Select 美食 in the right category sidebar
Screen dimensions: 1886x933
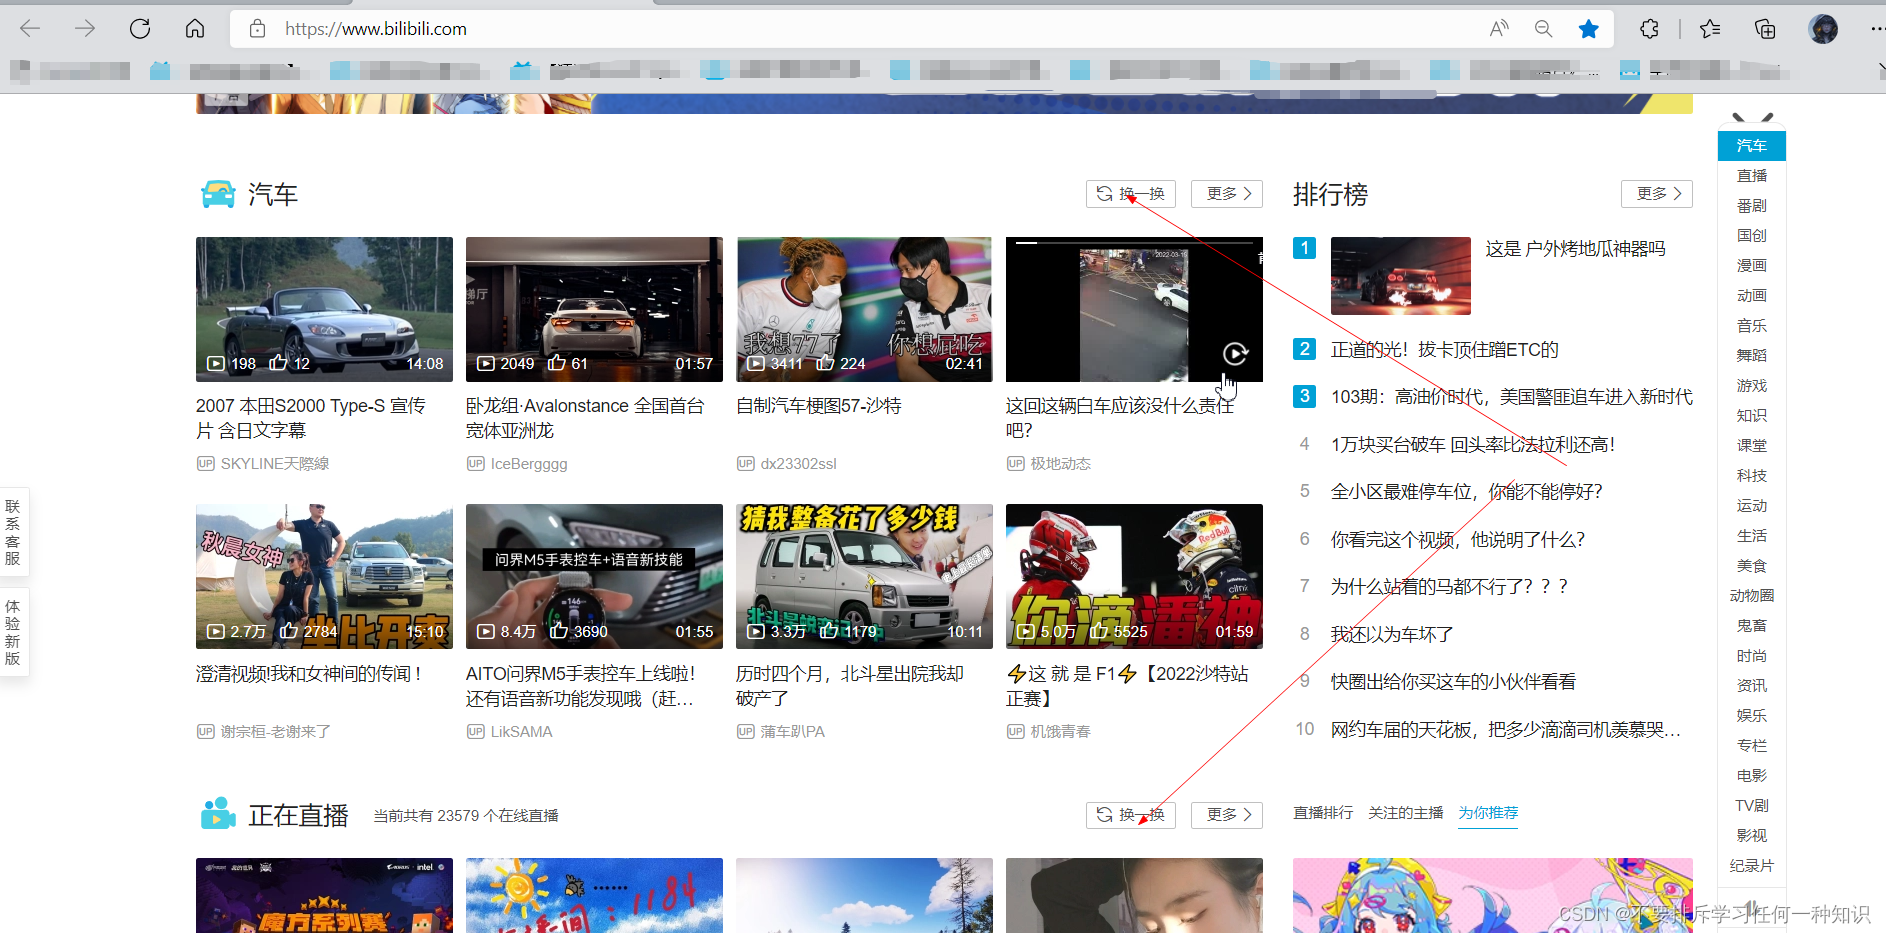pyautogui.click(x=1751, y=565)
